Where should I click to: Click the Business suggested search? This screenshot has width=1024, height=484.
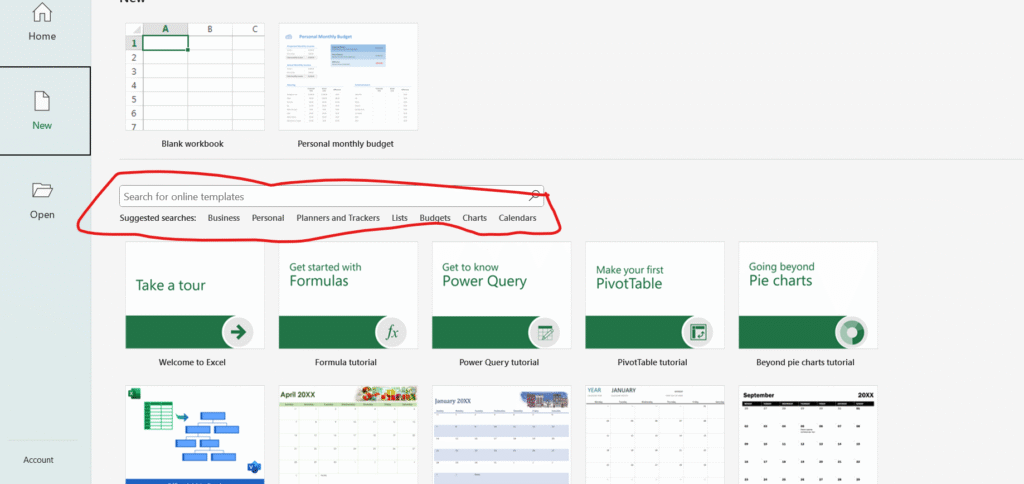[x=224, y=218]
